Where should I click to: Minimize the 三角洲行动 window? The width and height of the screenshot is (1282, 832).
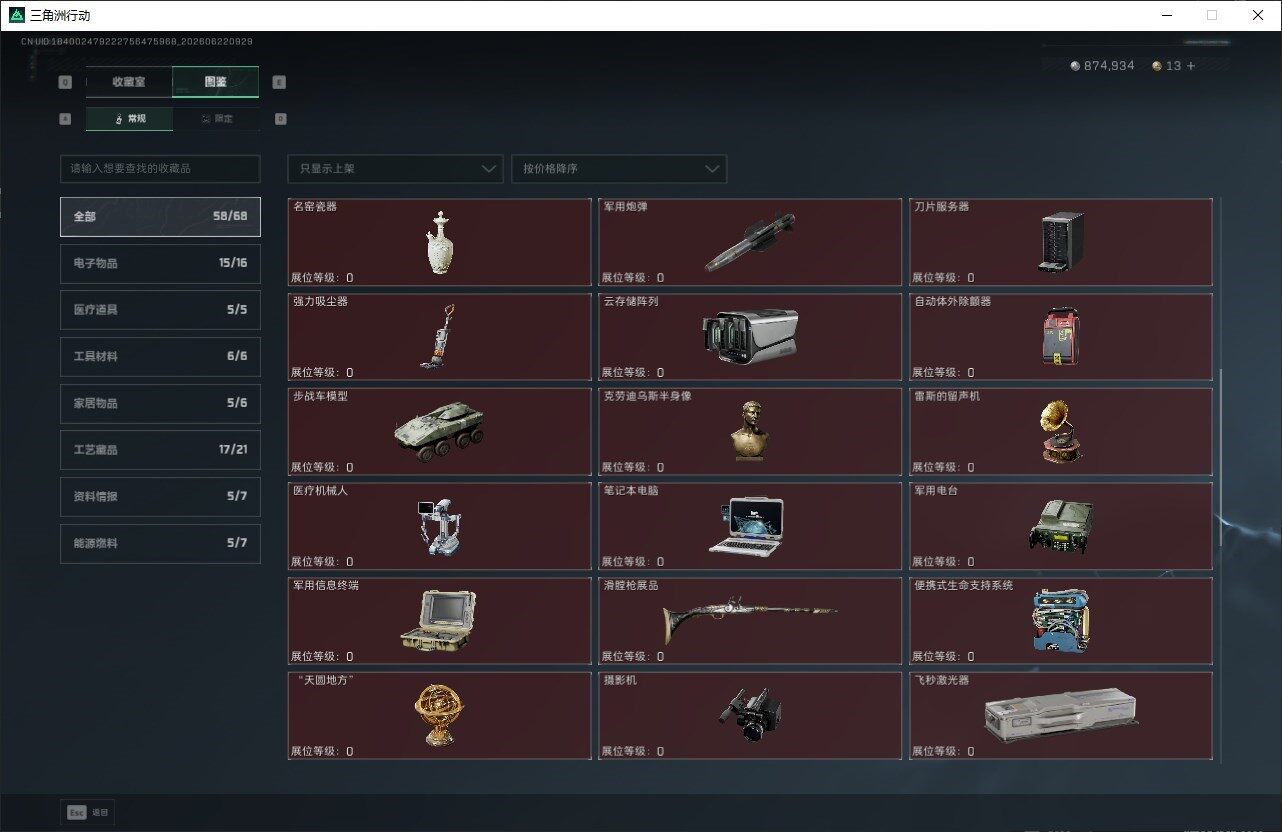pyautogui.click(x=1166, y=15)
